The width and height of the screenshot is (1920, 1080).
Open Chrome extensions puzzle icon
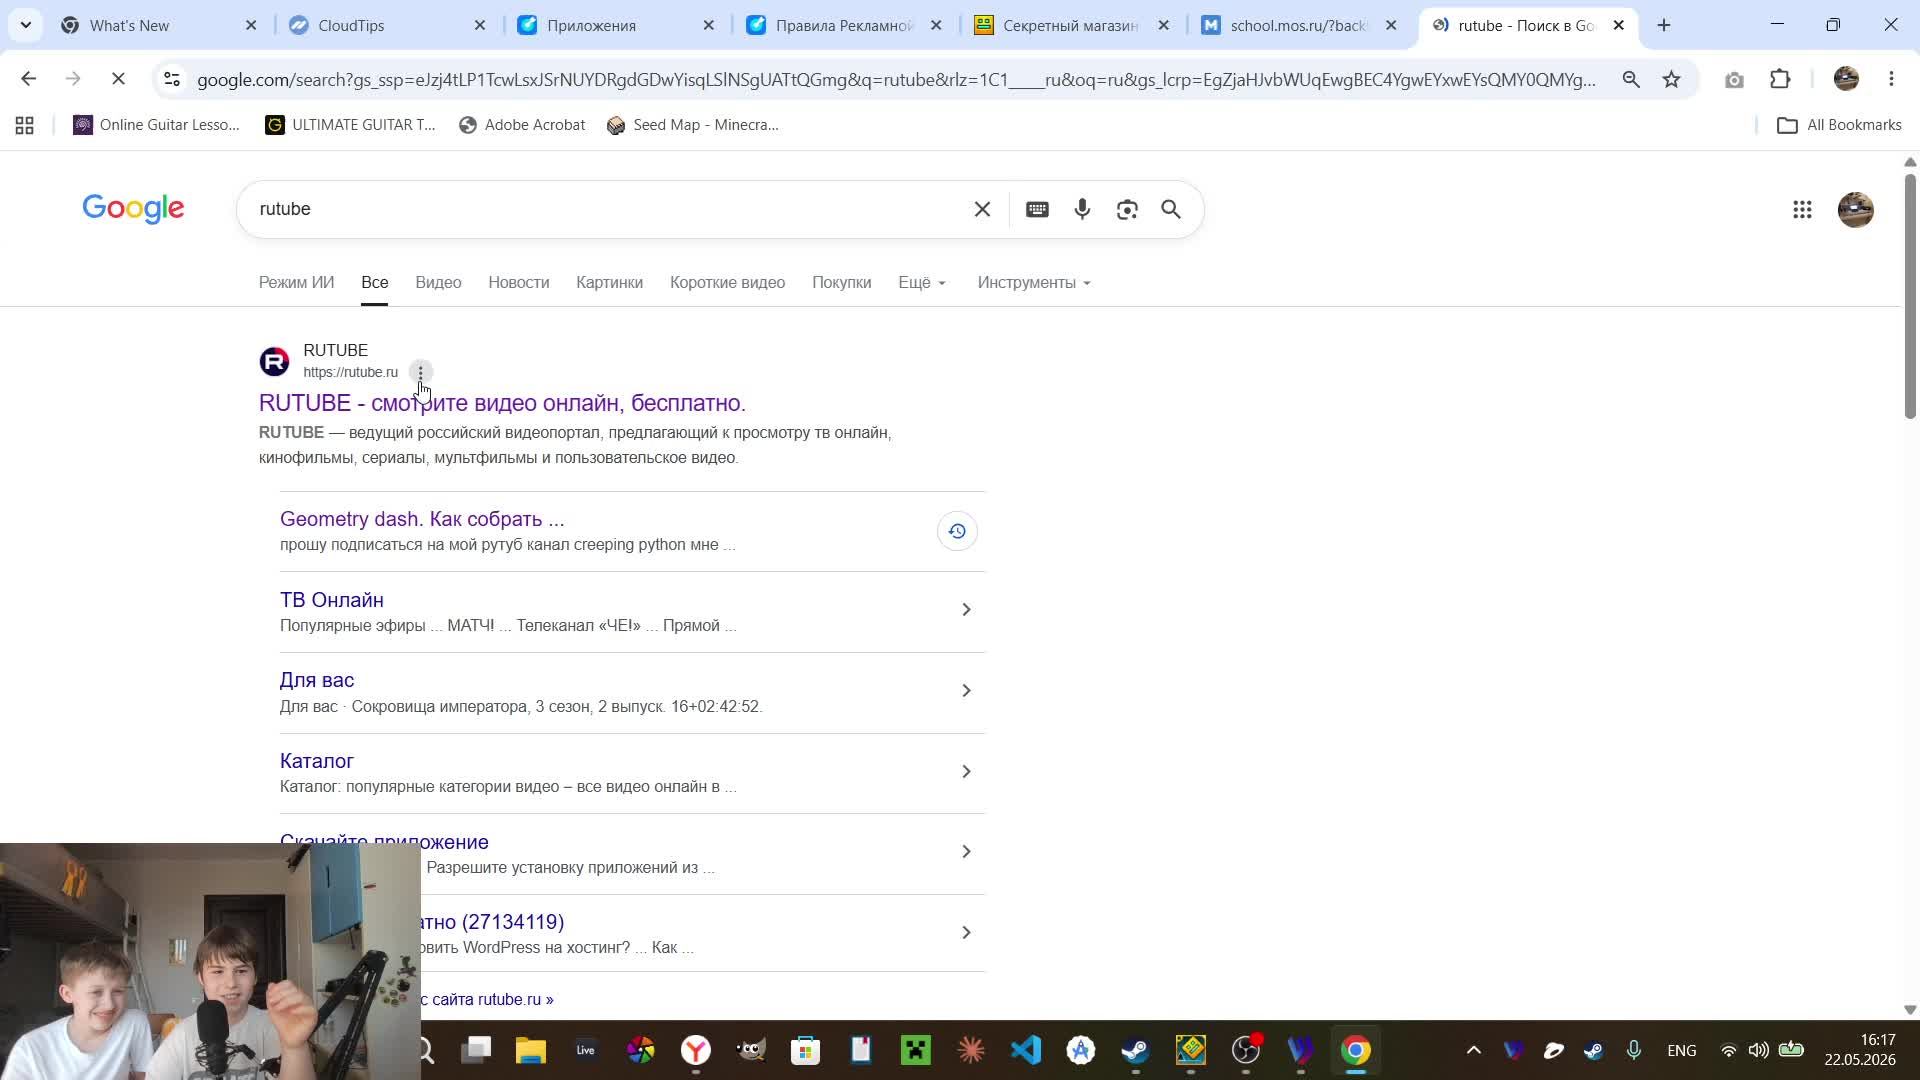click(1780, 79)
